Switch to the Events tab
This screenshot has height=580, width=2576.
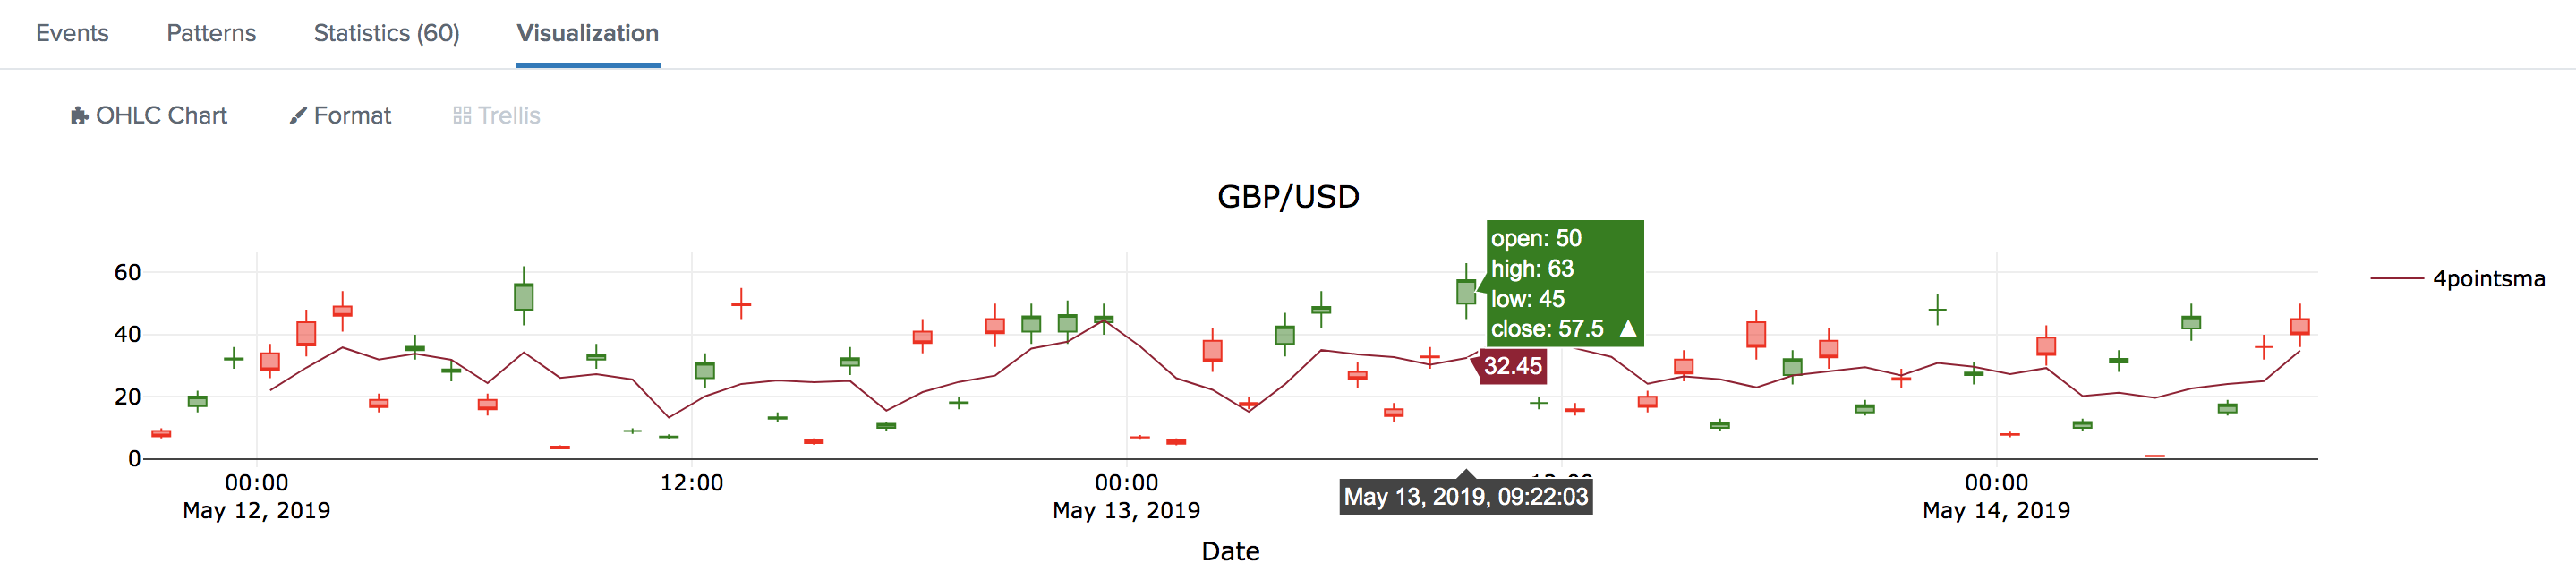[x=72, y=33]
